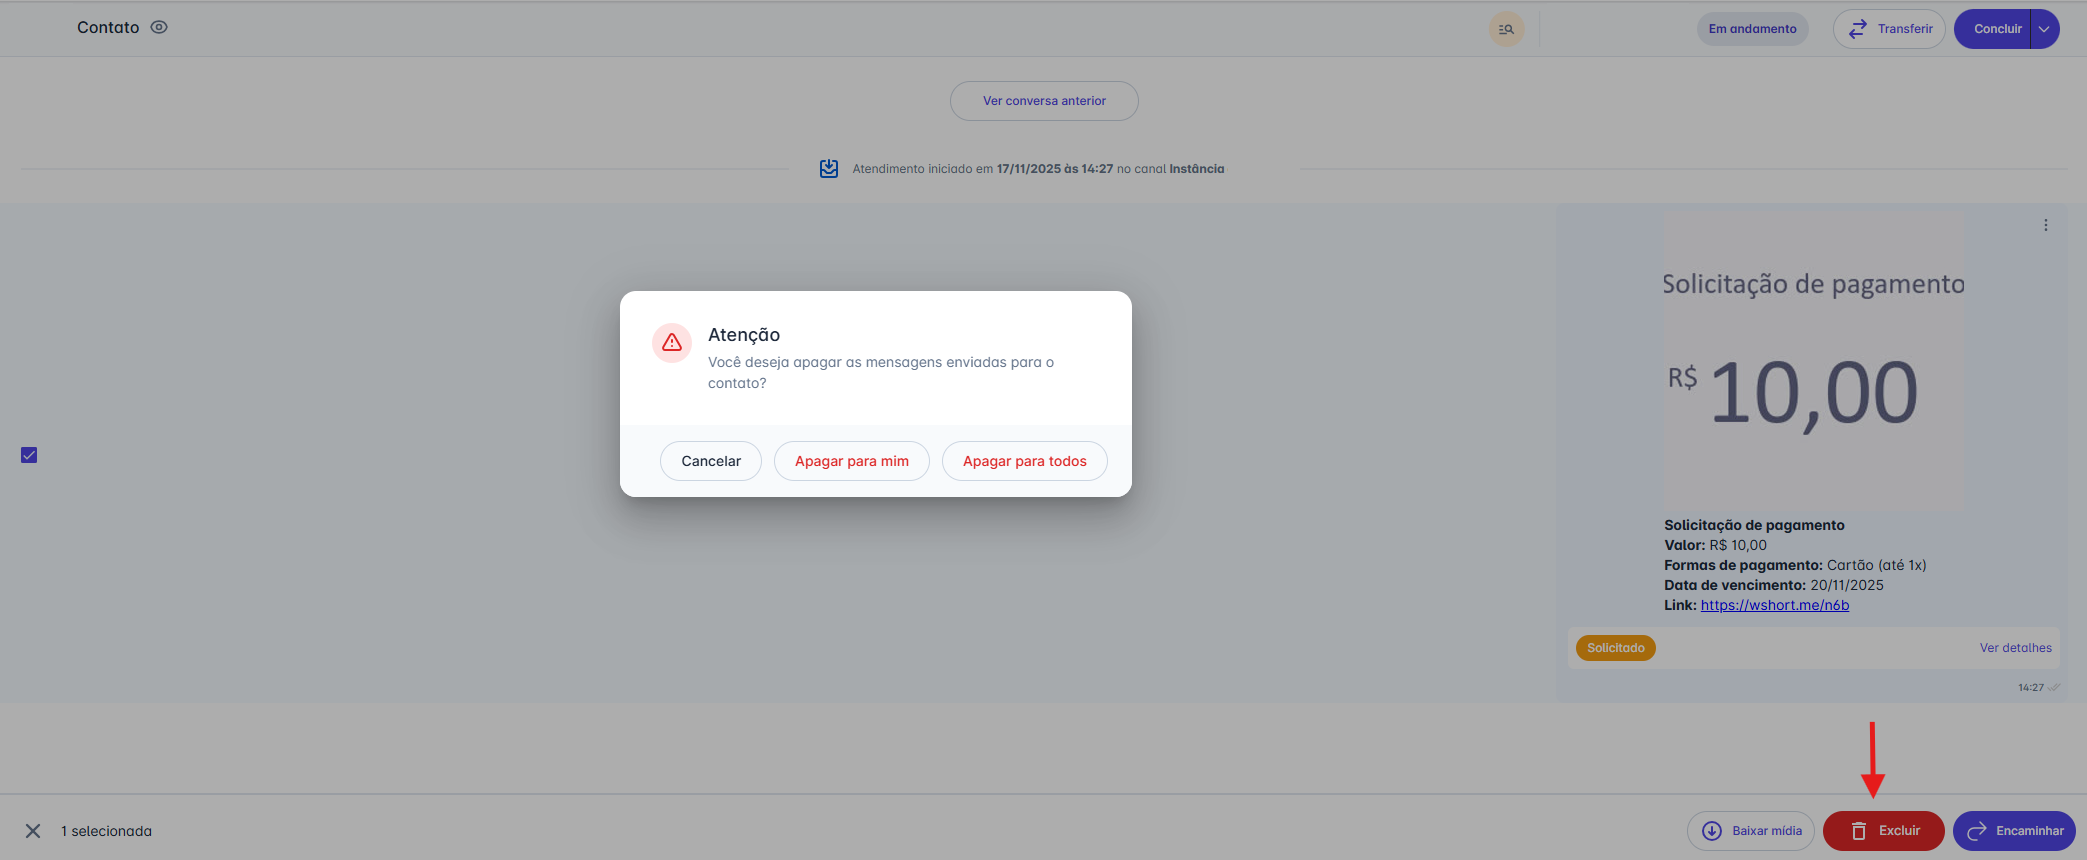Image resolution: width=2087 pixels, height=860 pixels.
Task: Expand the Concluir dropdown arrow
Action: click(2045, 29)
